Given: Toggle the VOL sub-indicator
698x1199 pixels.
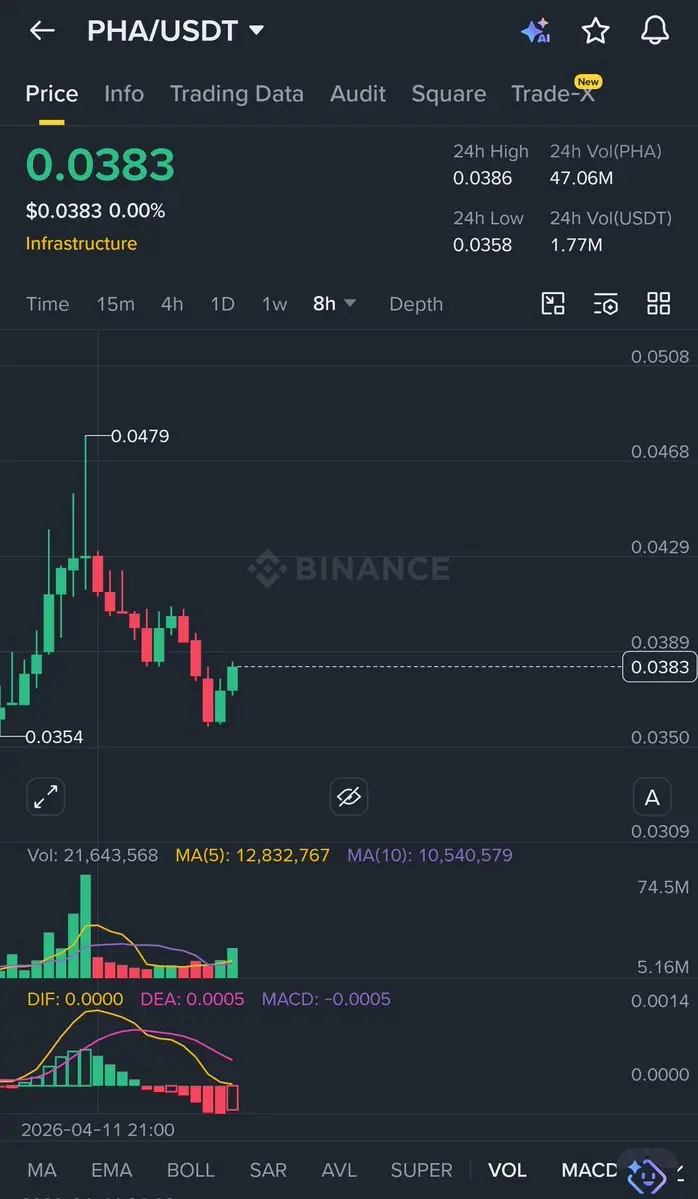Looking at the screenshot, I should point(508,1171).
